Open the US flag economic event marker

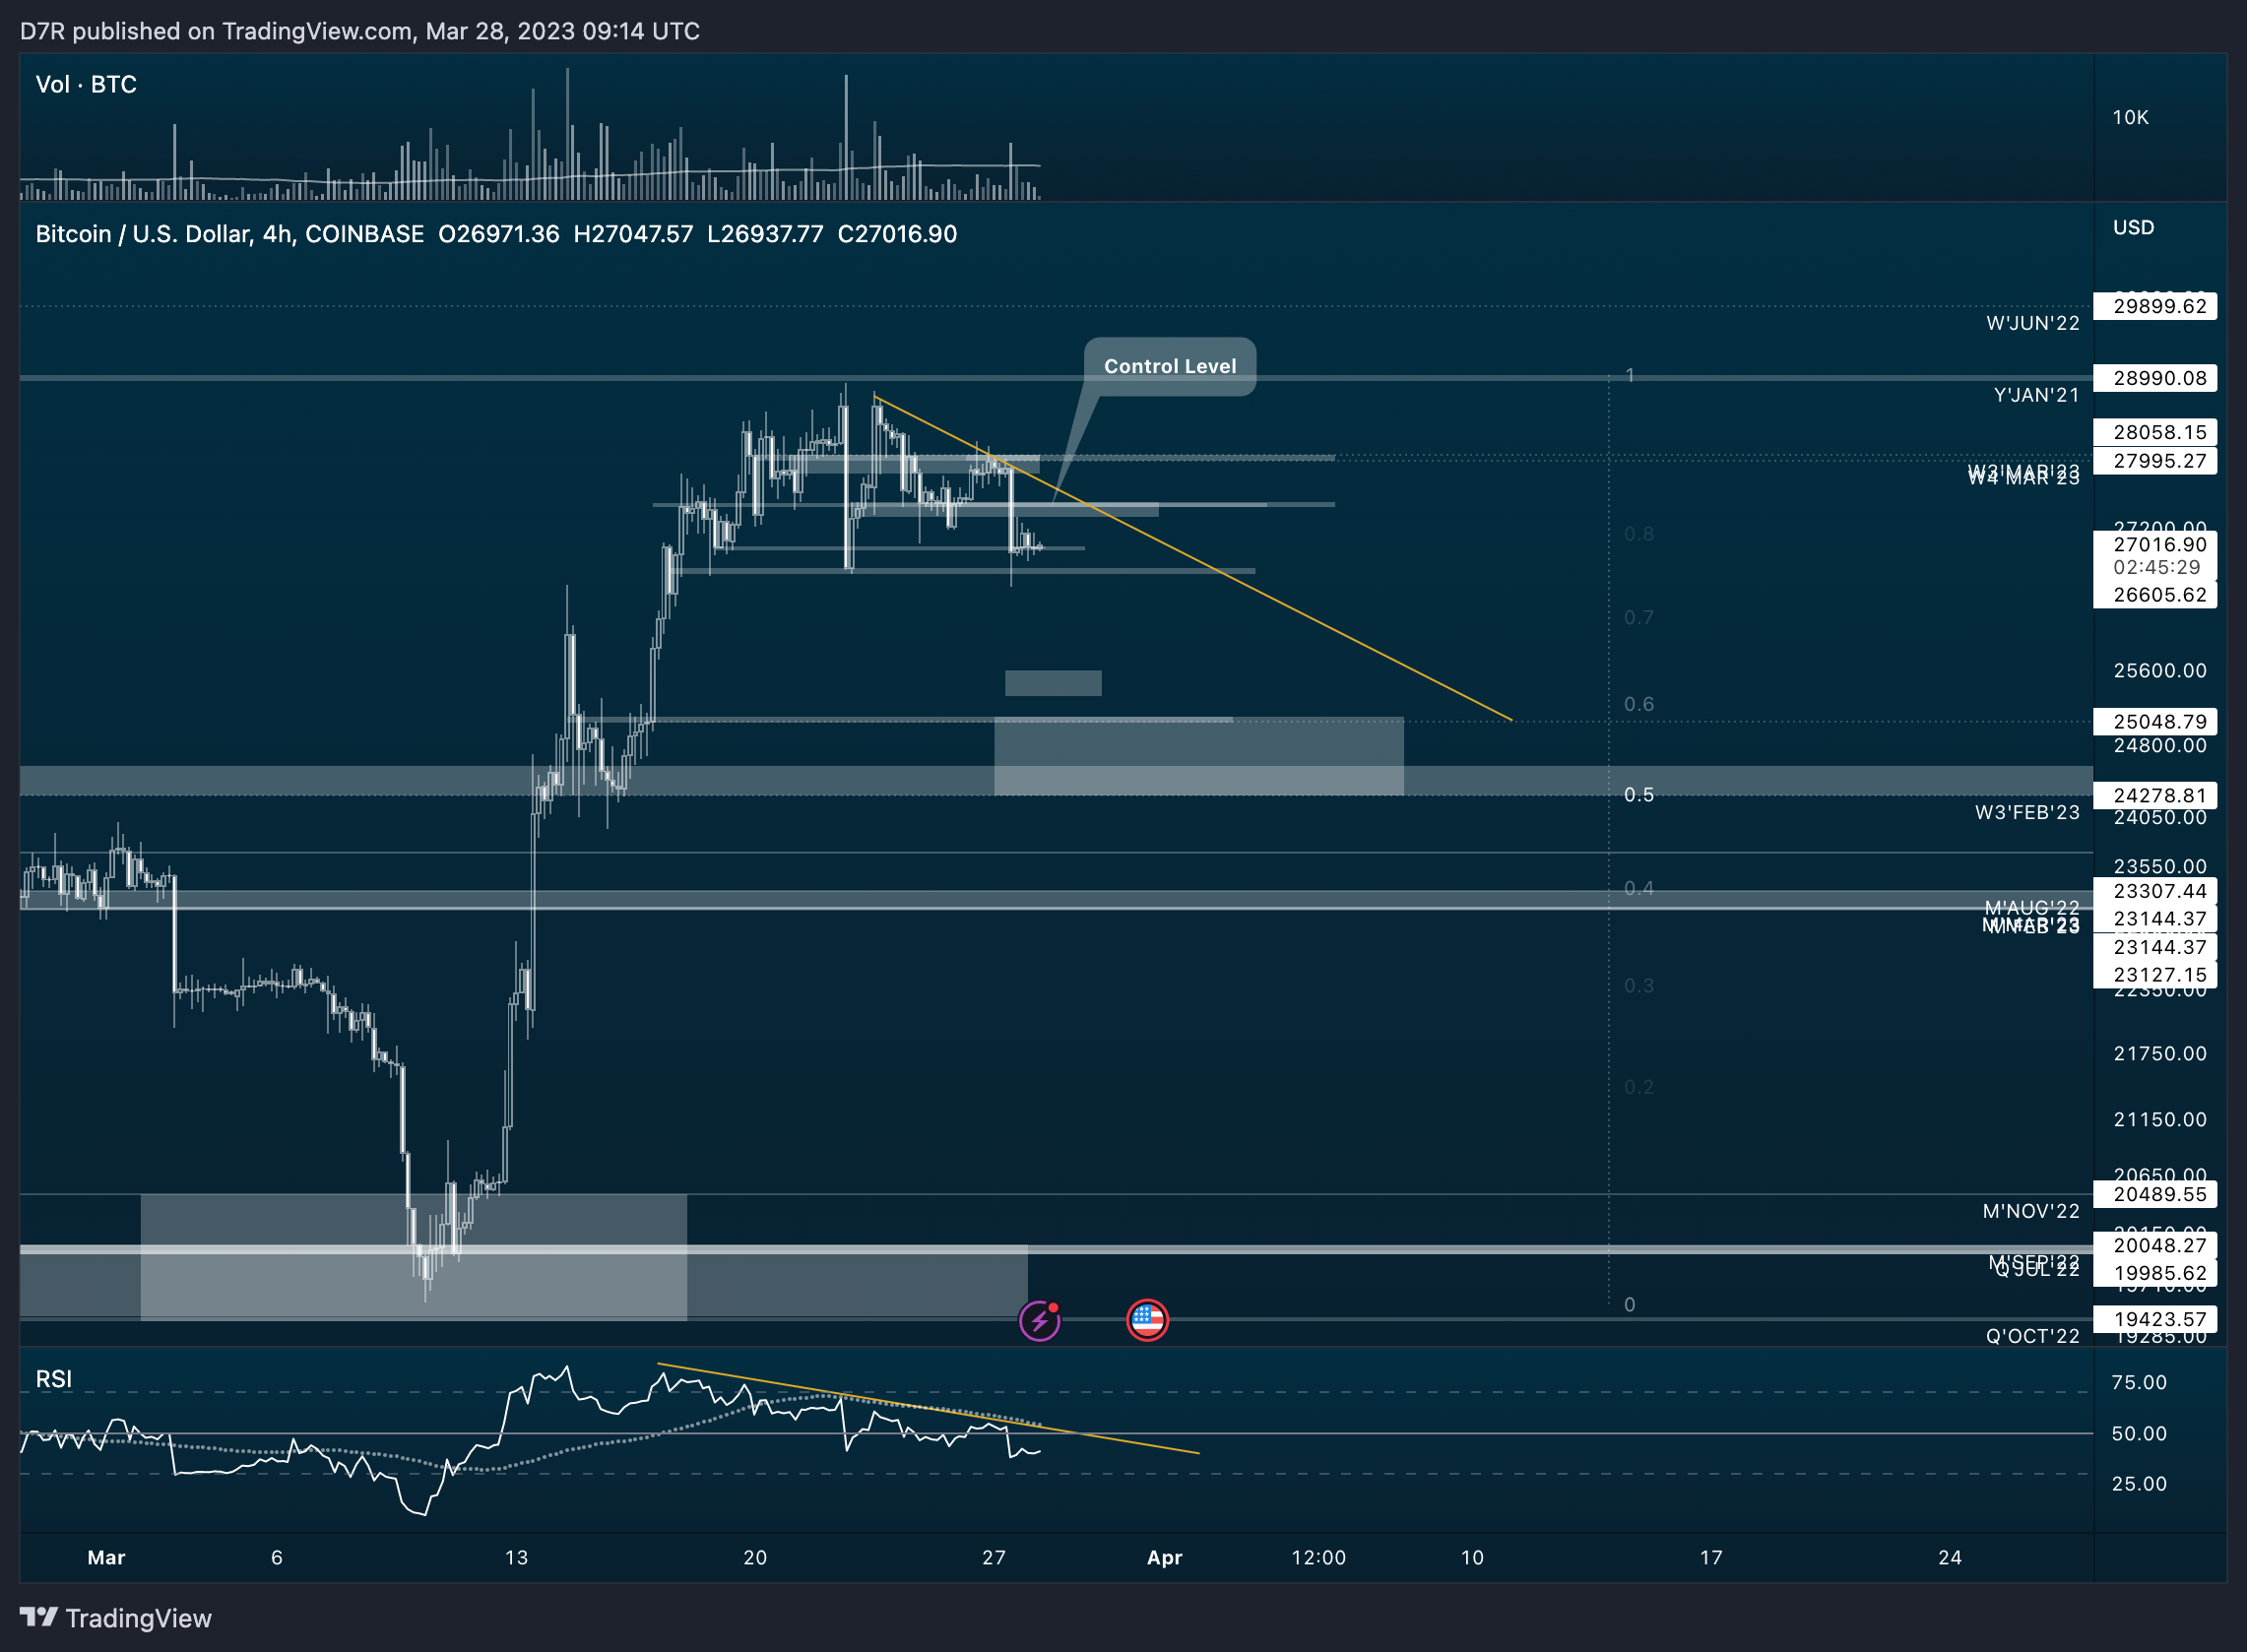coord(1147,1321)
